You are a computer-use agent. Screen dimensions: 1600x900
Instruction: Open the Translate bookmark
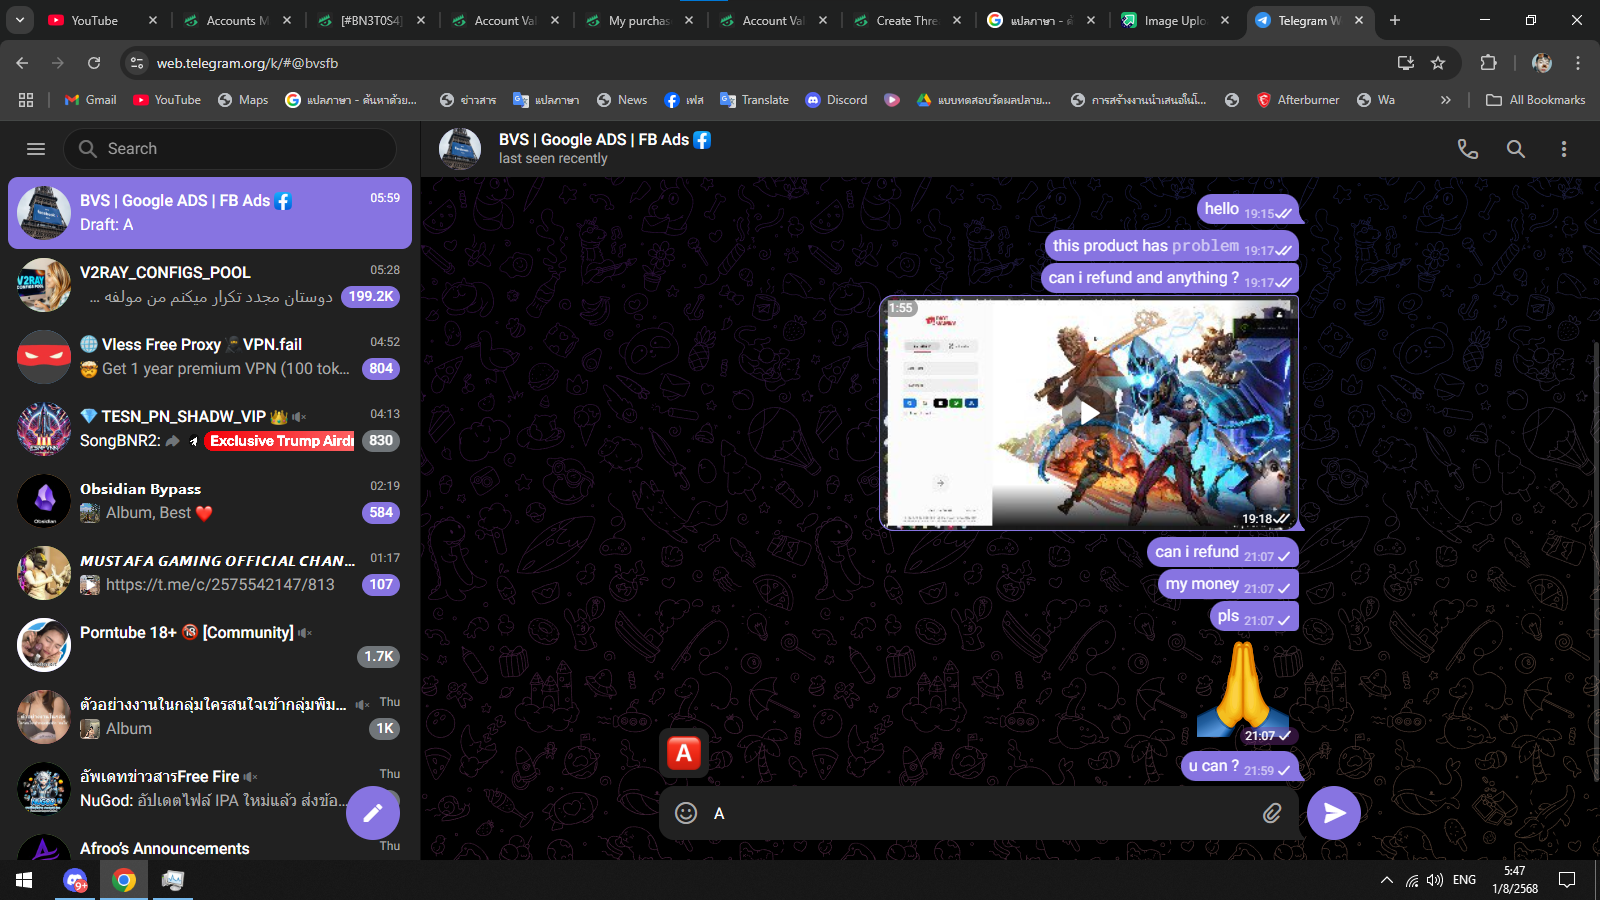[x=755, y=100]
